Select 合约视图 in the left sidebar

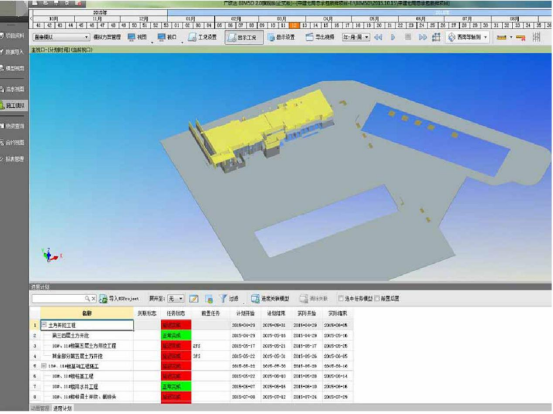click(x=13, y=142)
